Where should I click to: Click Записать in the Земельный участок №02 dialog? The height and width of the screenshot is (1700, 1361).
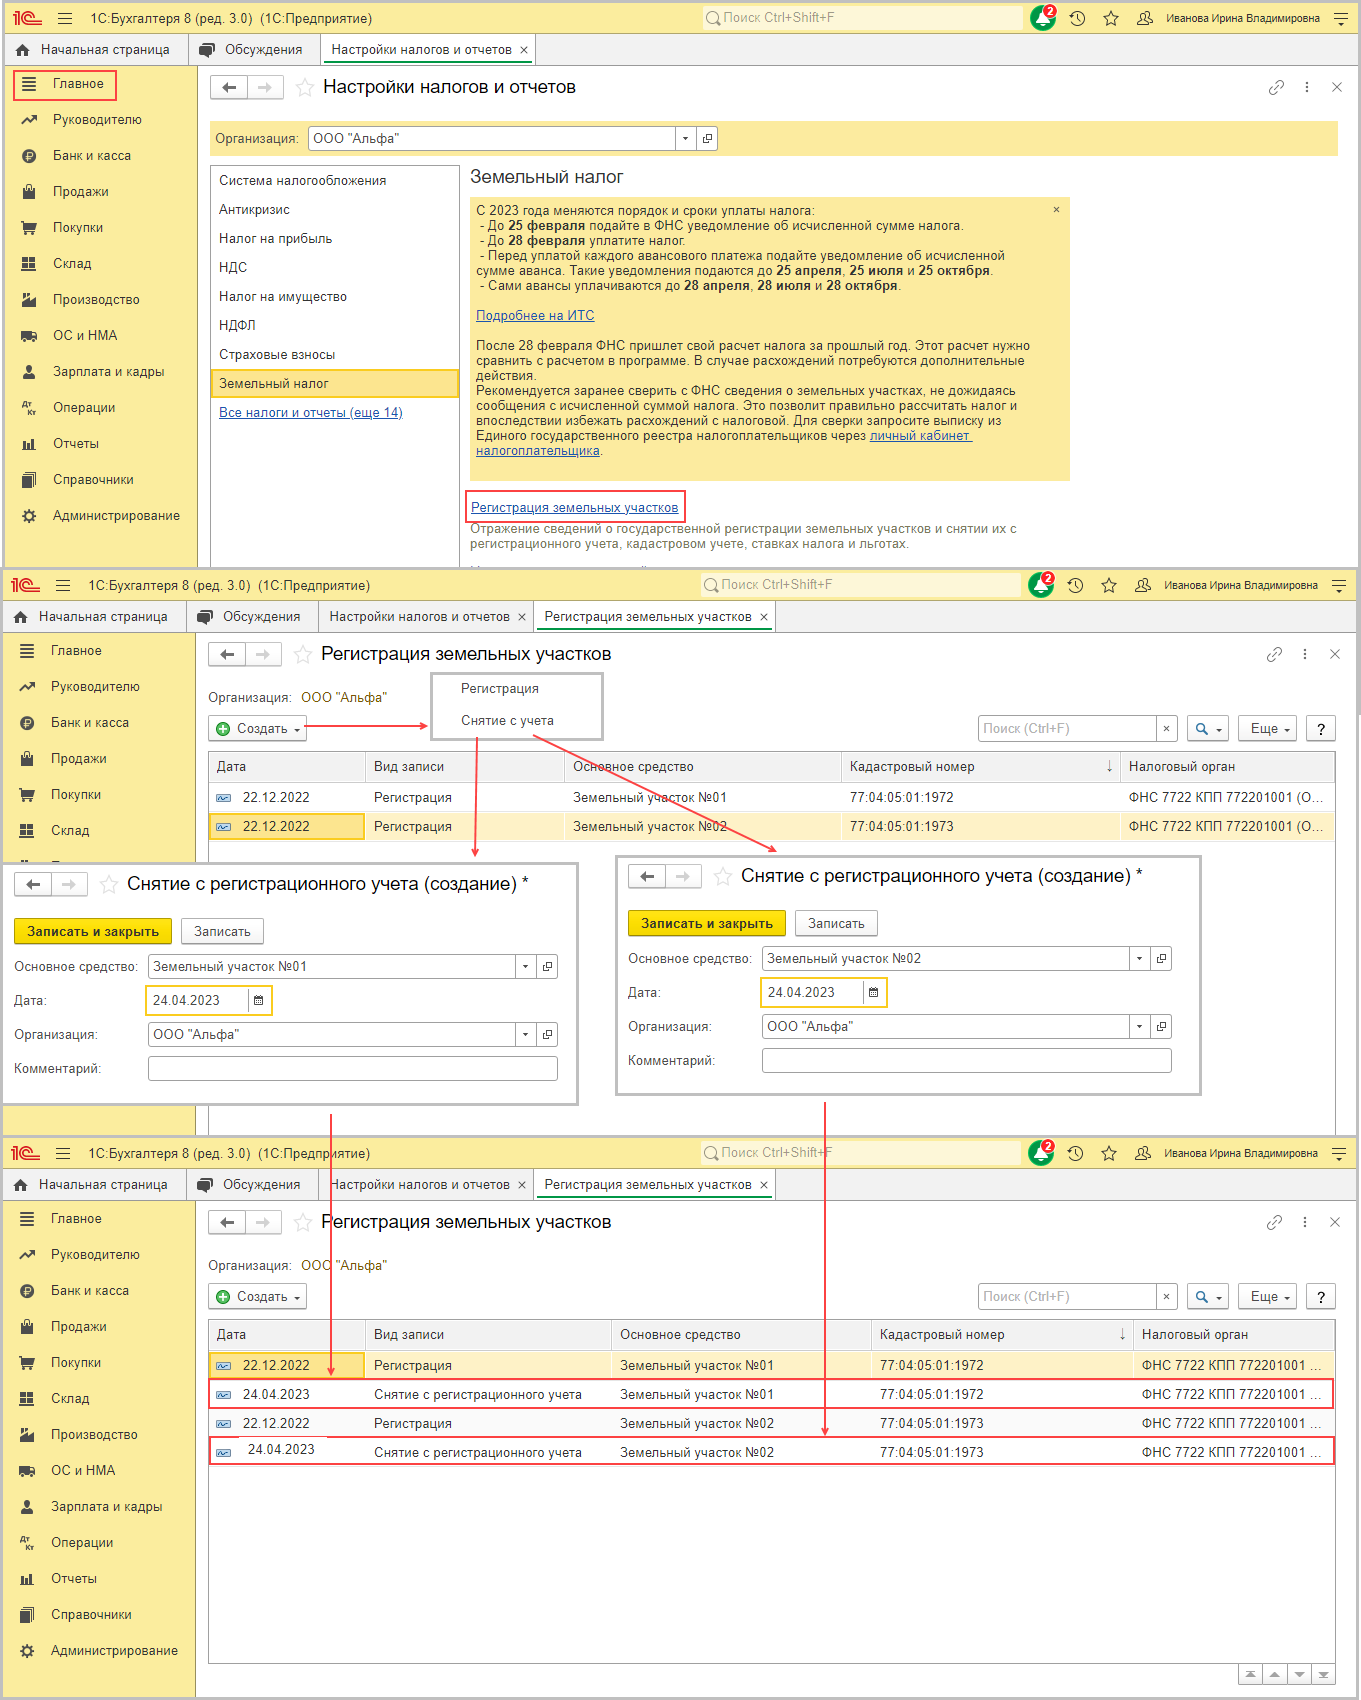pyautogui.click(x=836, y=924)
